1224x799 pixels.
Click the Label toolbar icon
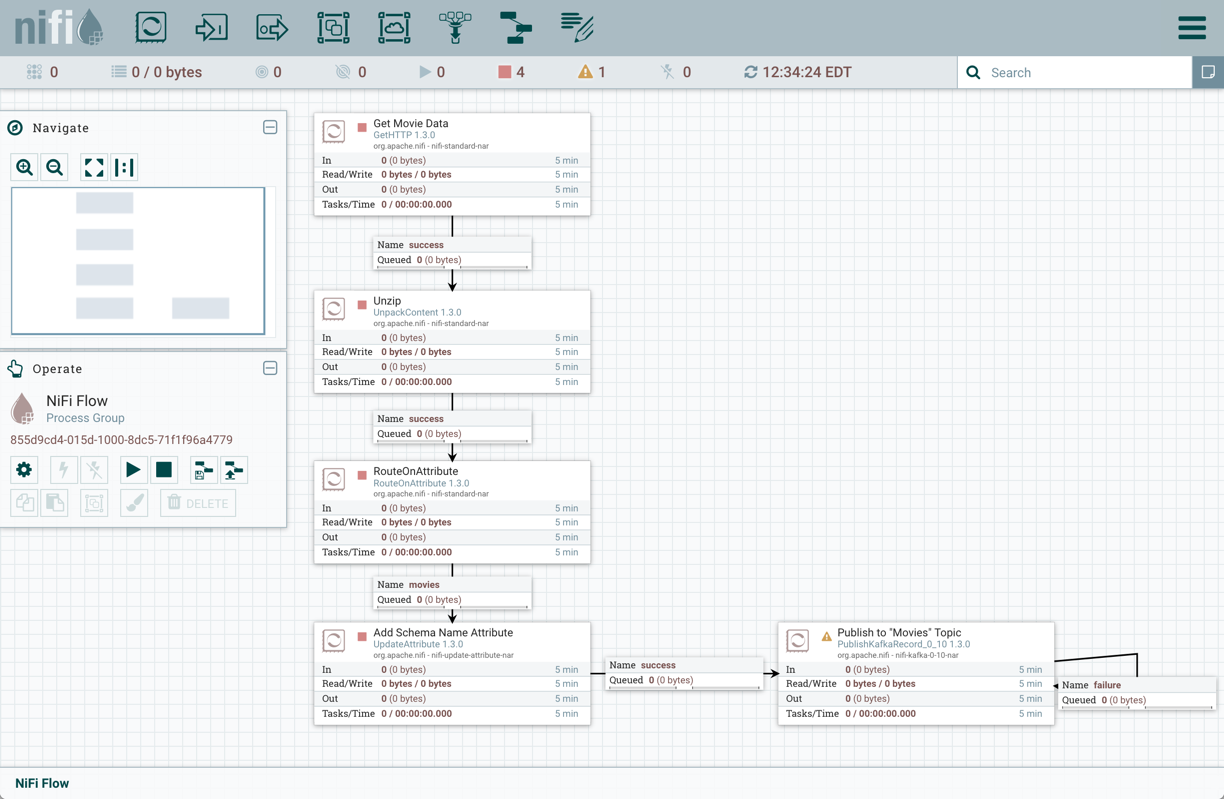coord(576,27)
